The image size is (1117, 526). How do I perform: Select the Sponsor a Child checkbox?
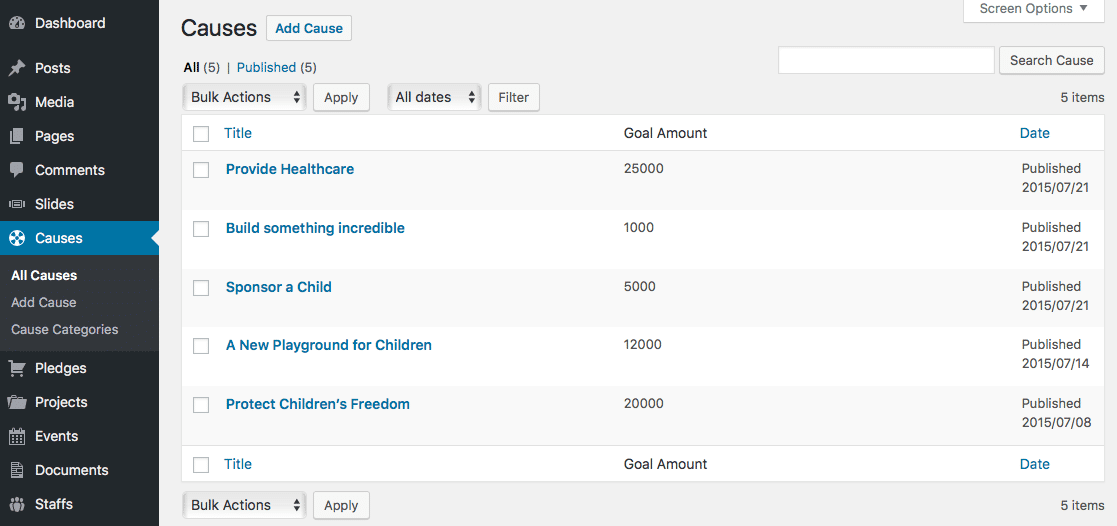click(x=201, y=287)
